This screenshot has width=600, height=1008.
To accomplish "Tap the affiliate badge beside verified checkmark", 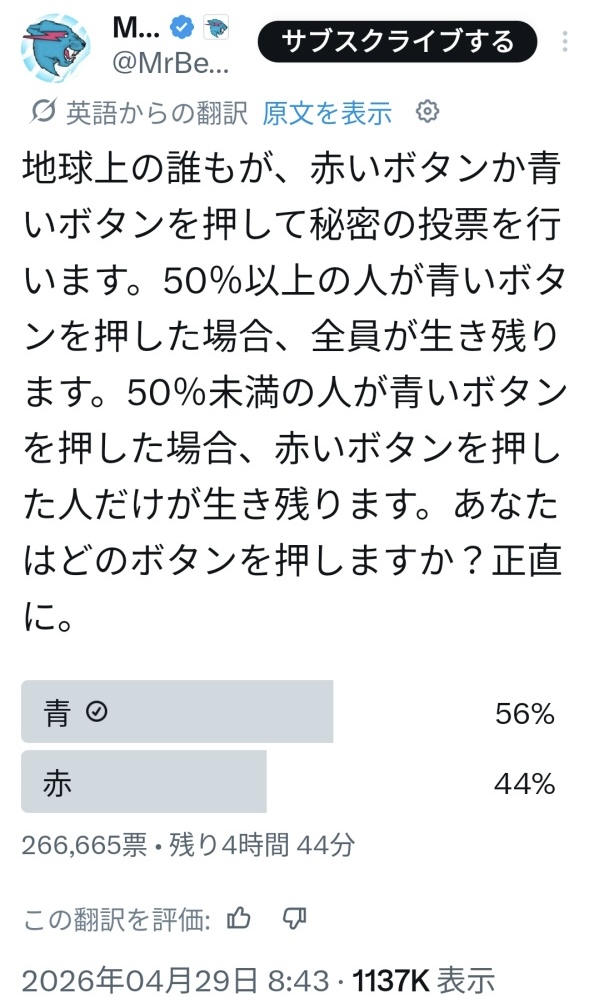I will (x=216, y=25).
